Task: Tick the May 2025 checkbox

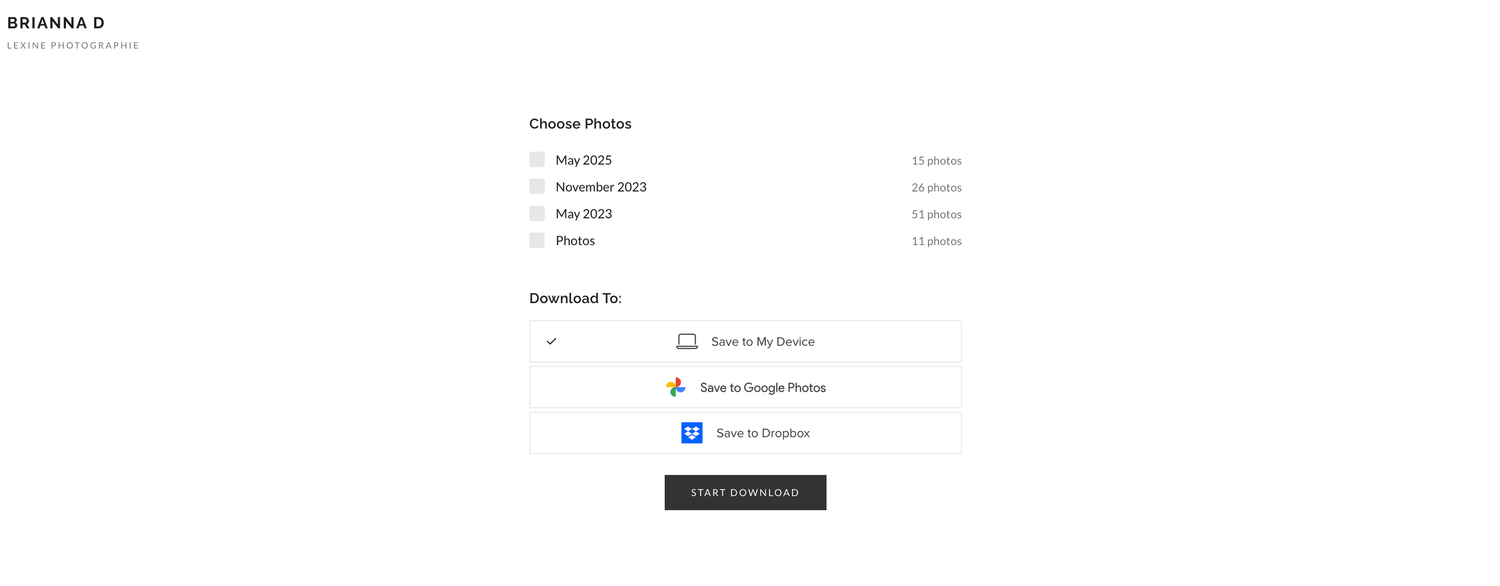Action: tap(537, 159)
